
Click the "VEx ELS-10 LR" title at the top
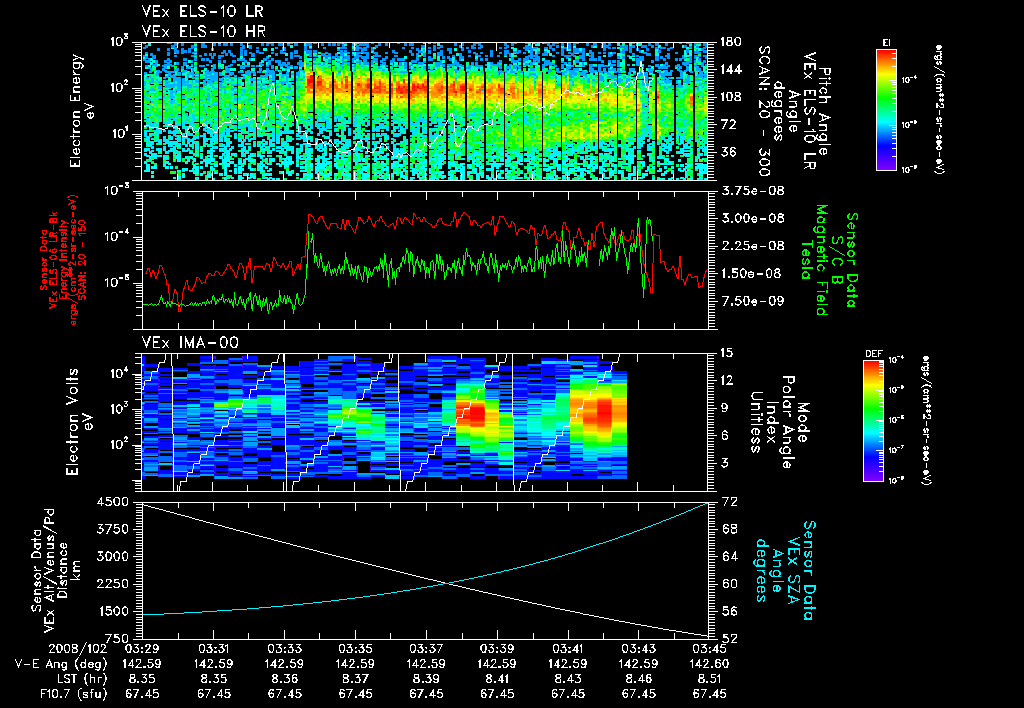[202, 12]
